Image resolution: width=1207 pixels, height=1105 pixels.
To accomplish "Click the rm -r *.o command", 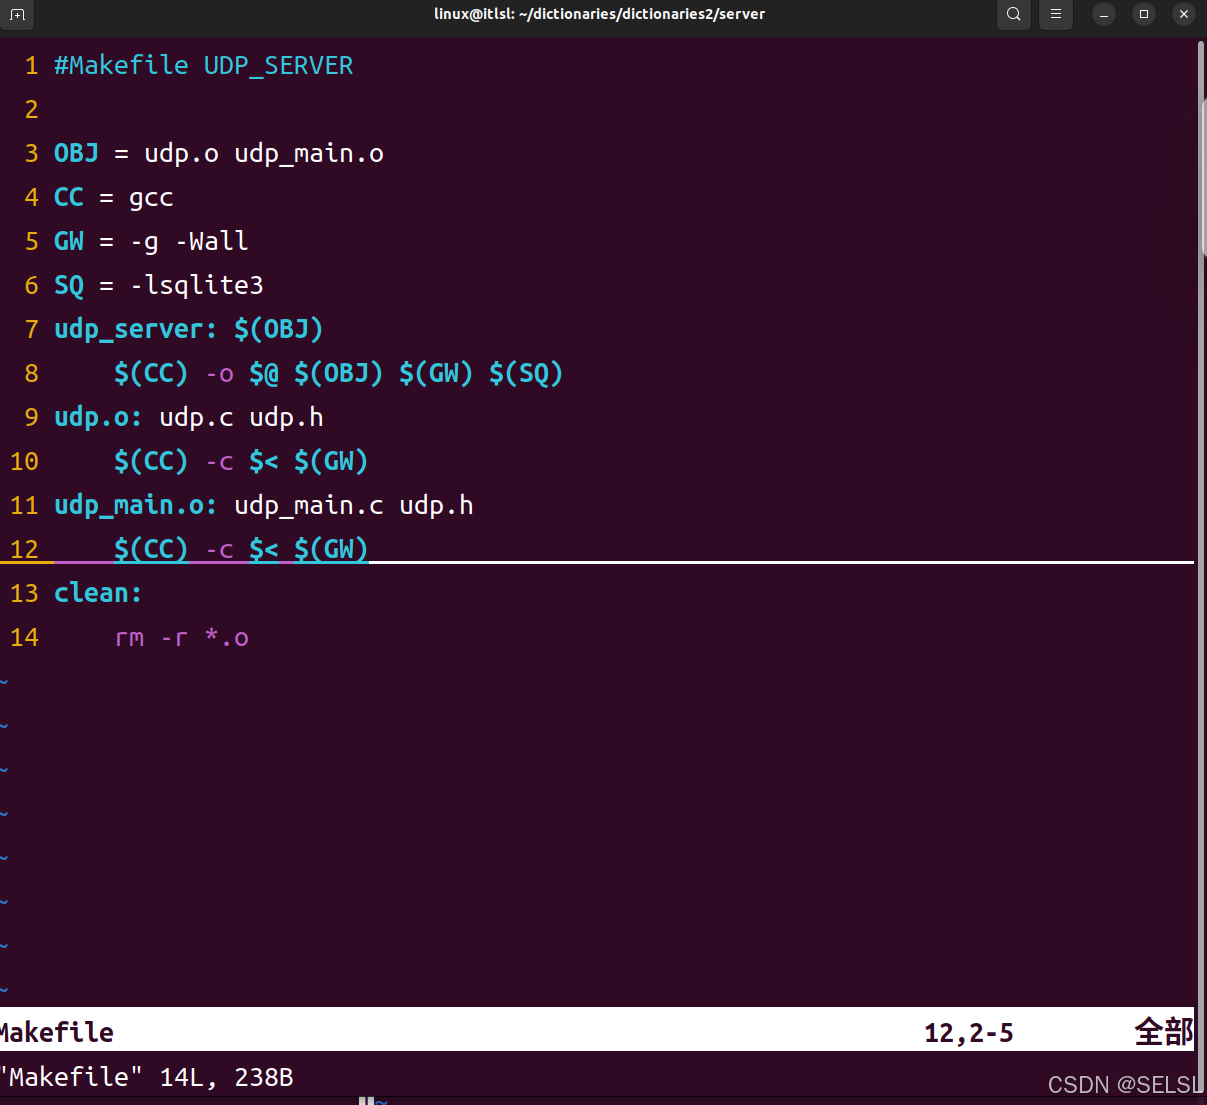I will point(182,637).
